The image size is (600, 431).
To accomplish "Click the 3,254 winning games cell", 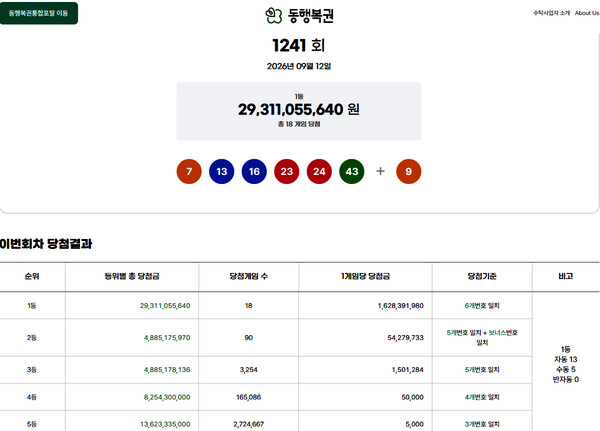I will click(x=249, y=370).
